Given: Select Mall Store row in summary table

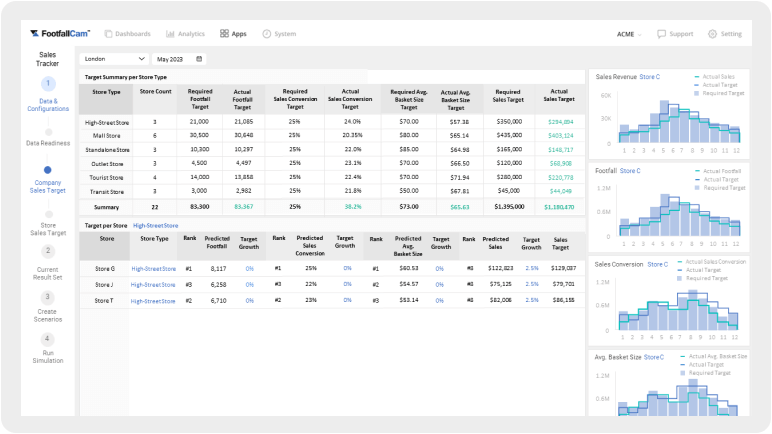Looking at the screenshot, I should [332, 135].
